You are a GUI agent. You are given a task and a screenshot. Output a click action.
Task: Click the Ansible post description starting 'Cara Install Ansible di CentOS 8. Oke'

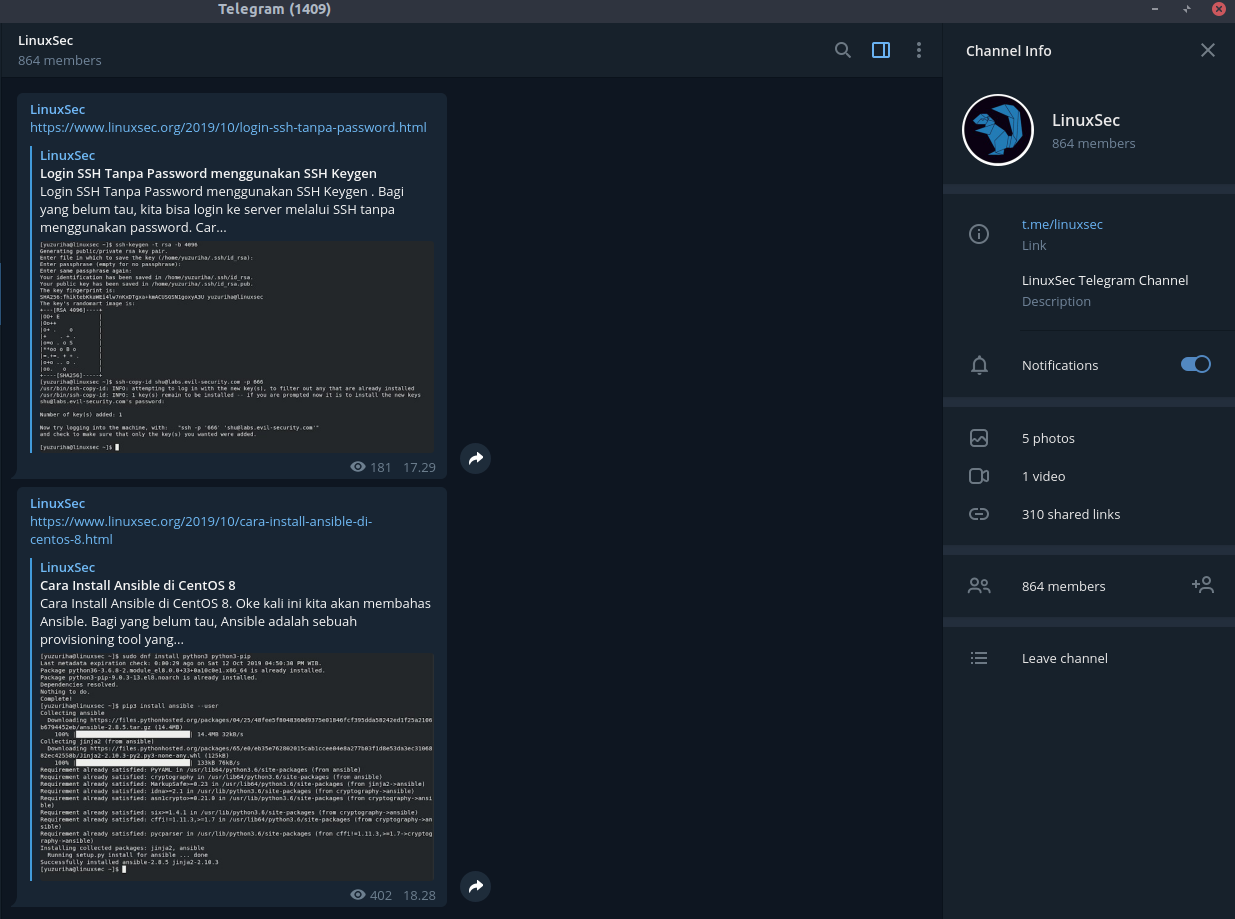tap(235, 621)
